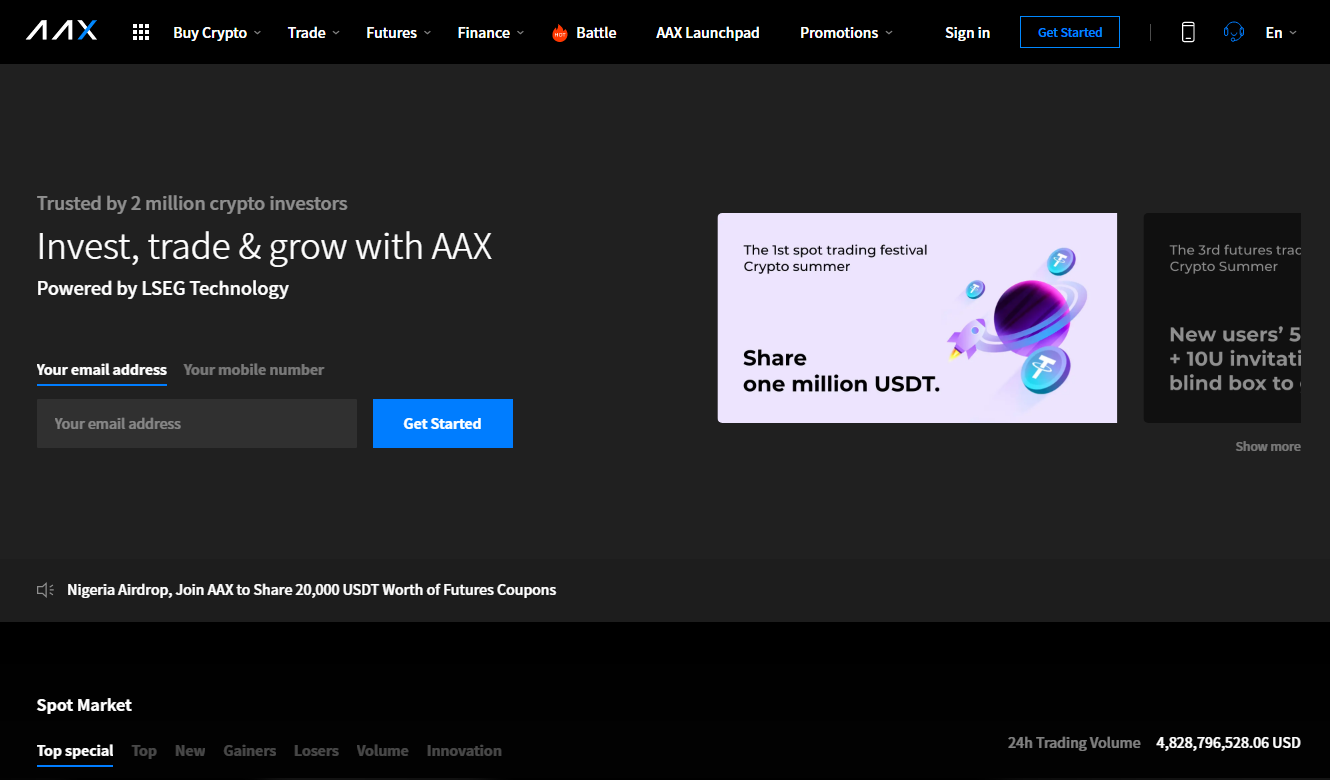Open the Innovation market tab

(464, 751)
